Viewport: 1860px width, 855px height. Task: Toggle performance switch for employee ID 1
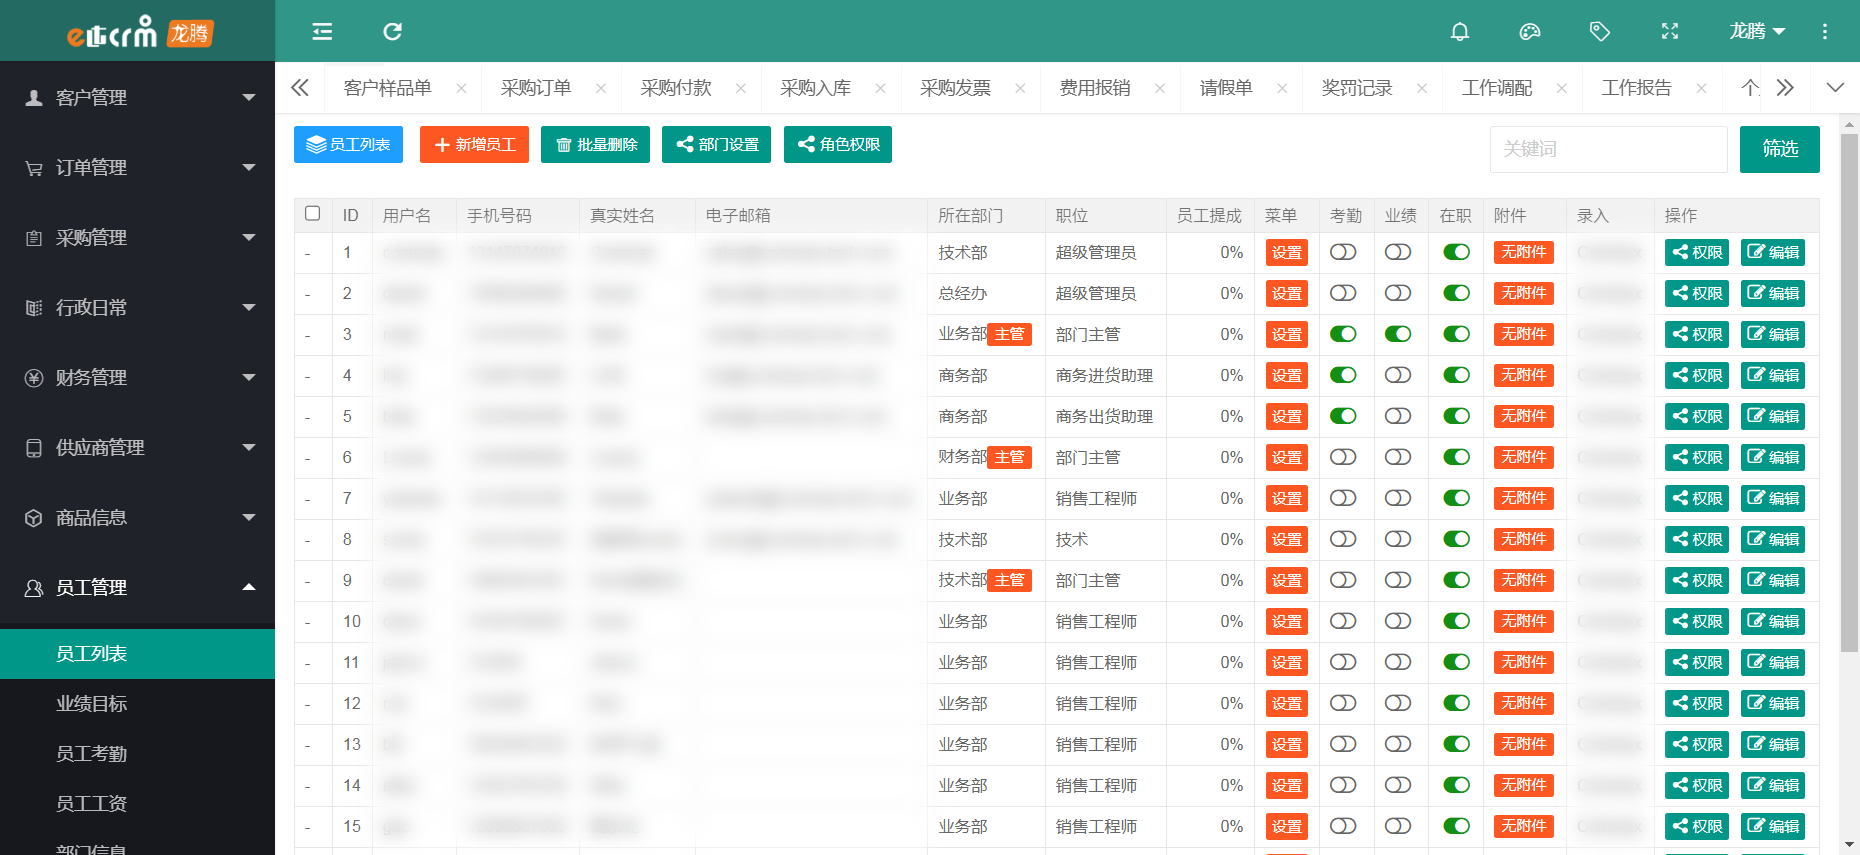point(1397,252)
